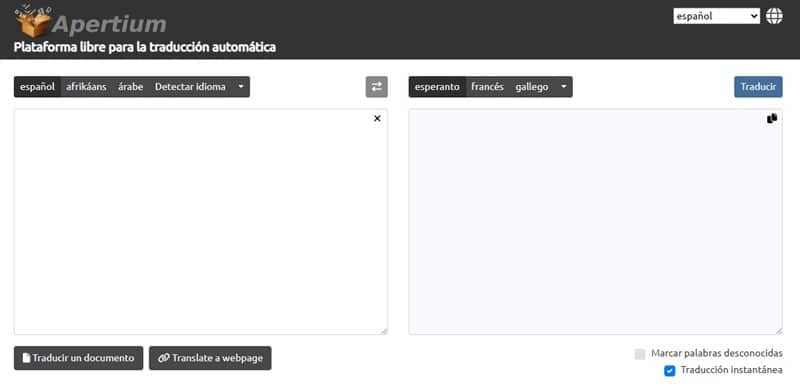
Task: Expand target language list arrow
Action: 564,87
